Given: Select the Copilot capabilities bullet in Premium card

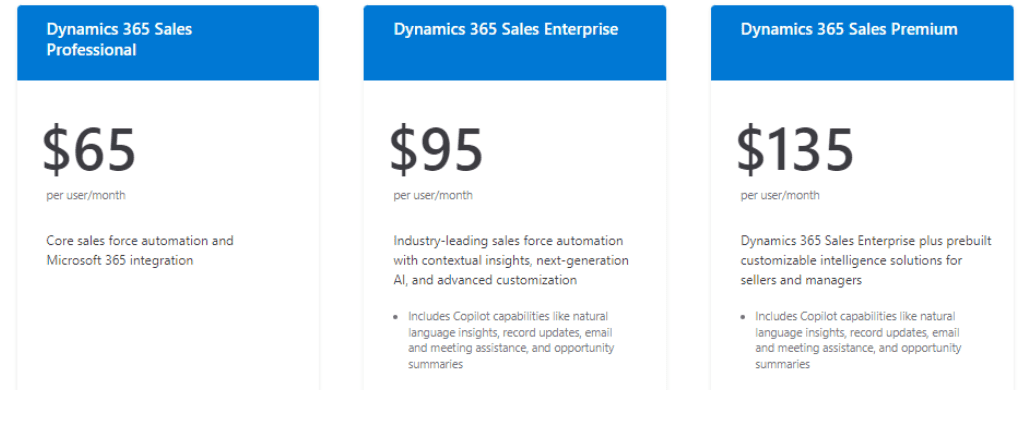Looking at the screenshot, I should click(x=858, y=340).
